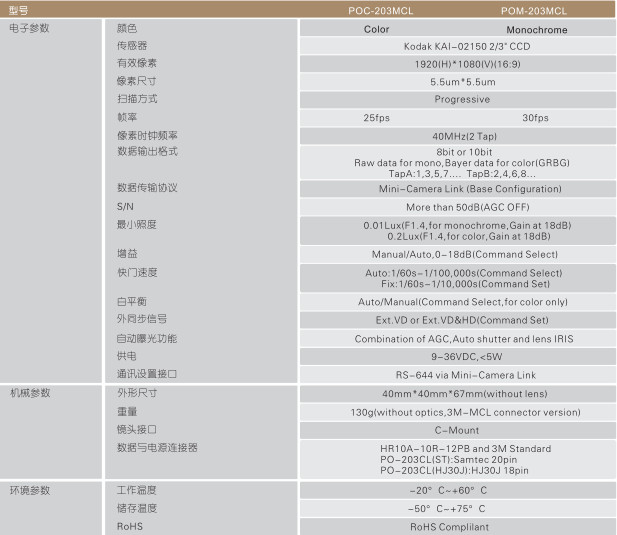Image resolution: width=617 pixels, height=535 pixels.
Task: Click the POM-203MCL model column header
Action: [x=534, y=11]
